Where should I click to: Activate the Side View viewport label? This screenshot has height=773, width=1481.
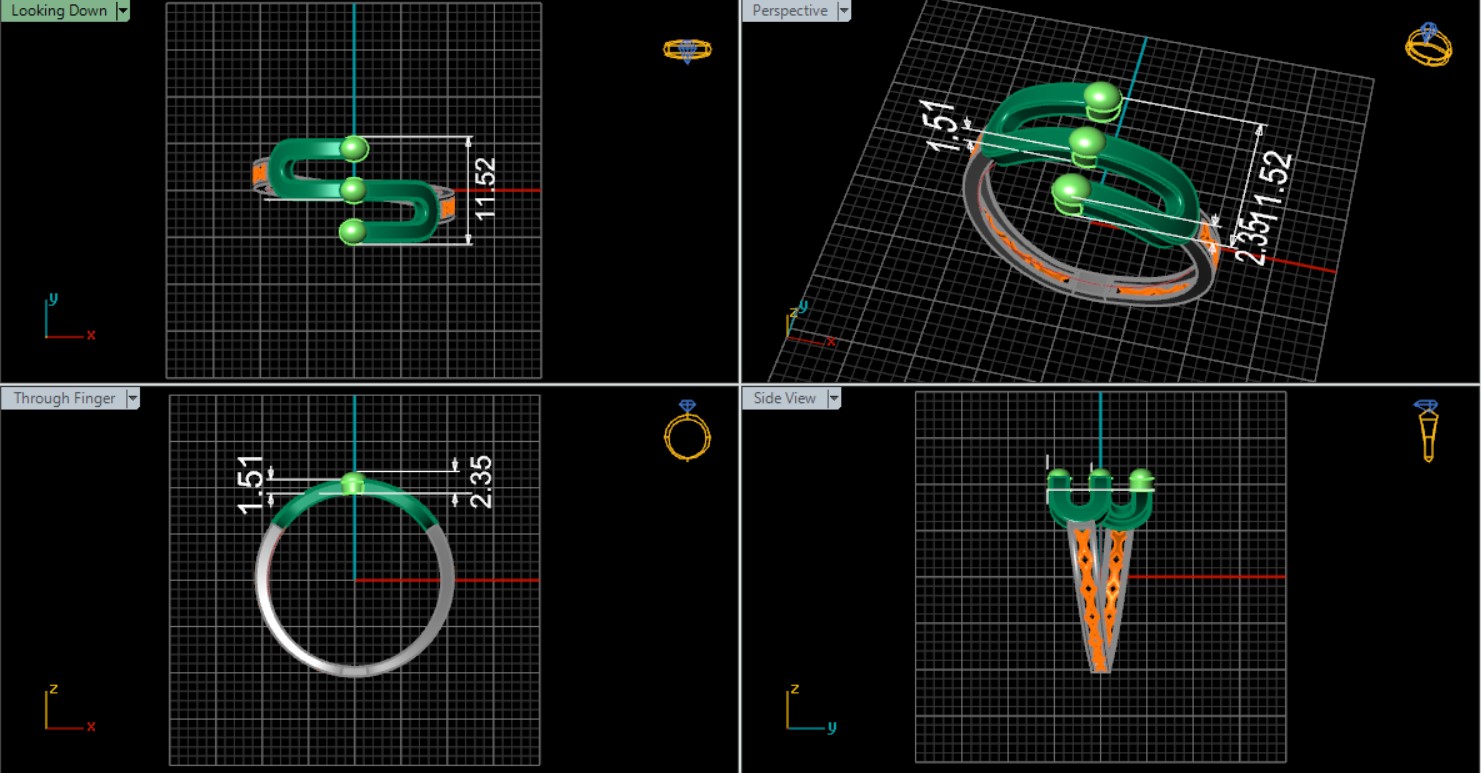coord(784,399)
